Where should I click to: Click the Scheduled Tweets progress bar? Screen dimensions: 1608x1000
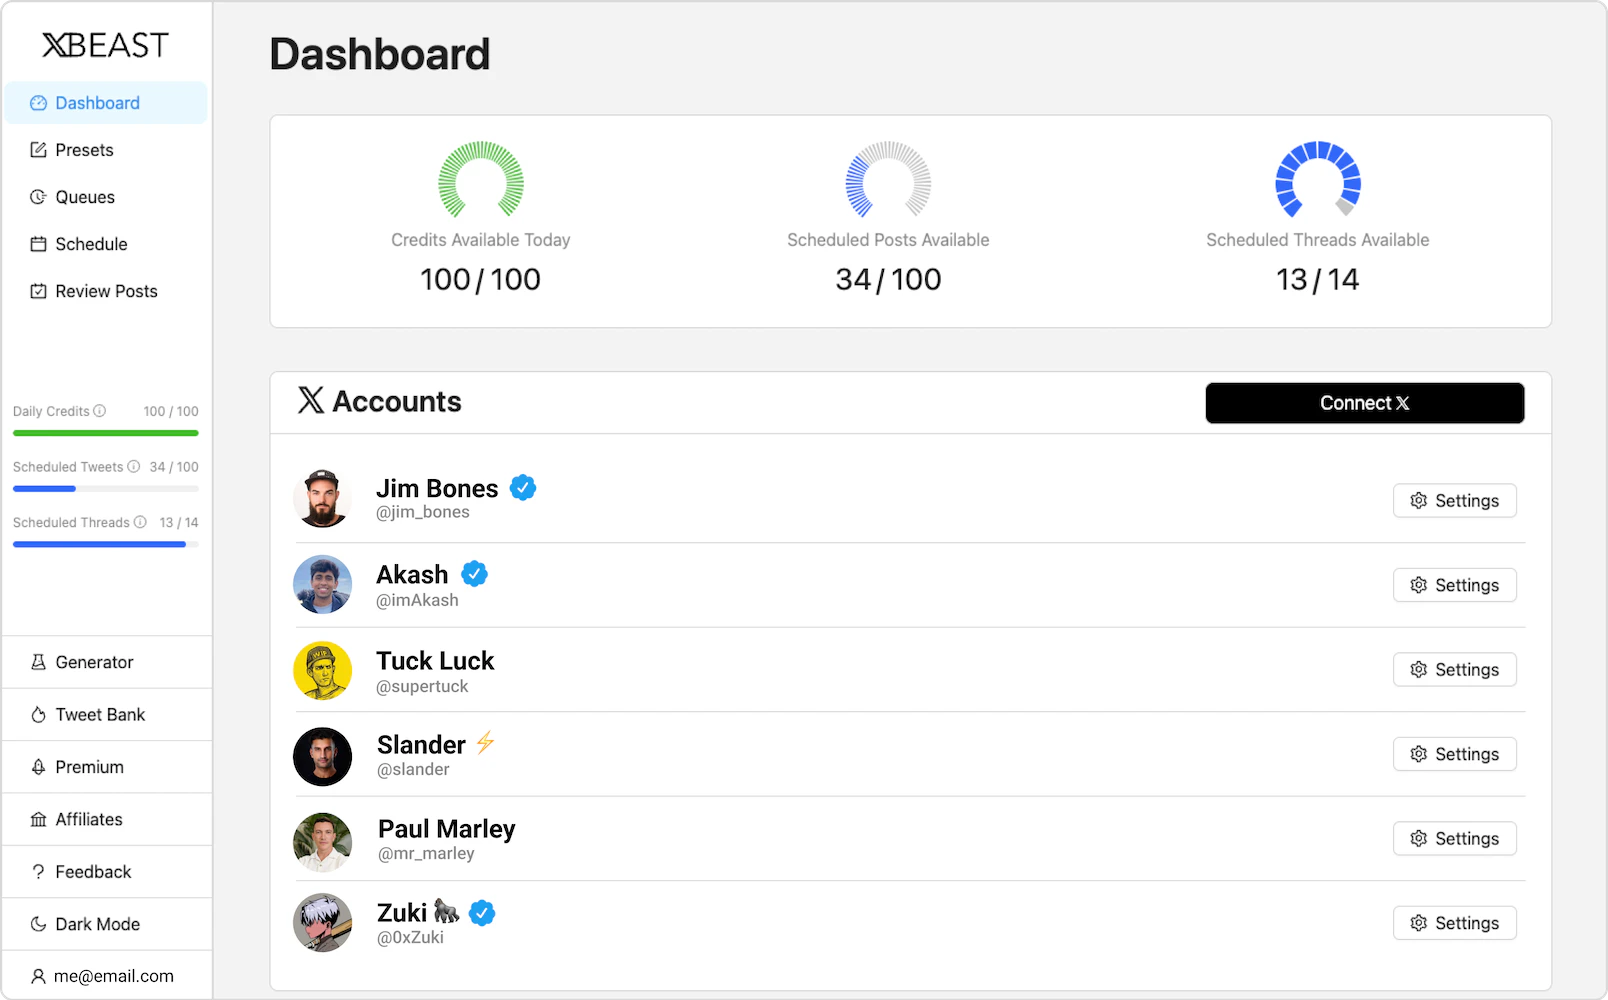[105, 489]
